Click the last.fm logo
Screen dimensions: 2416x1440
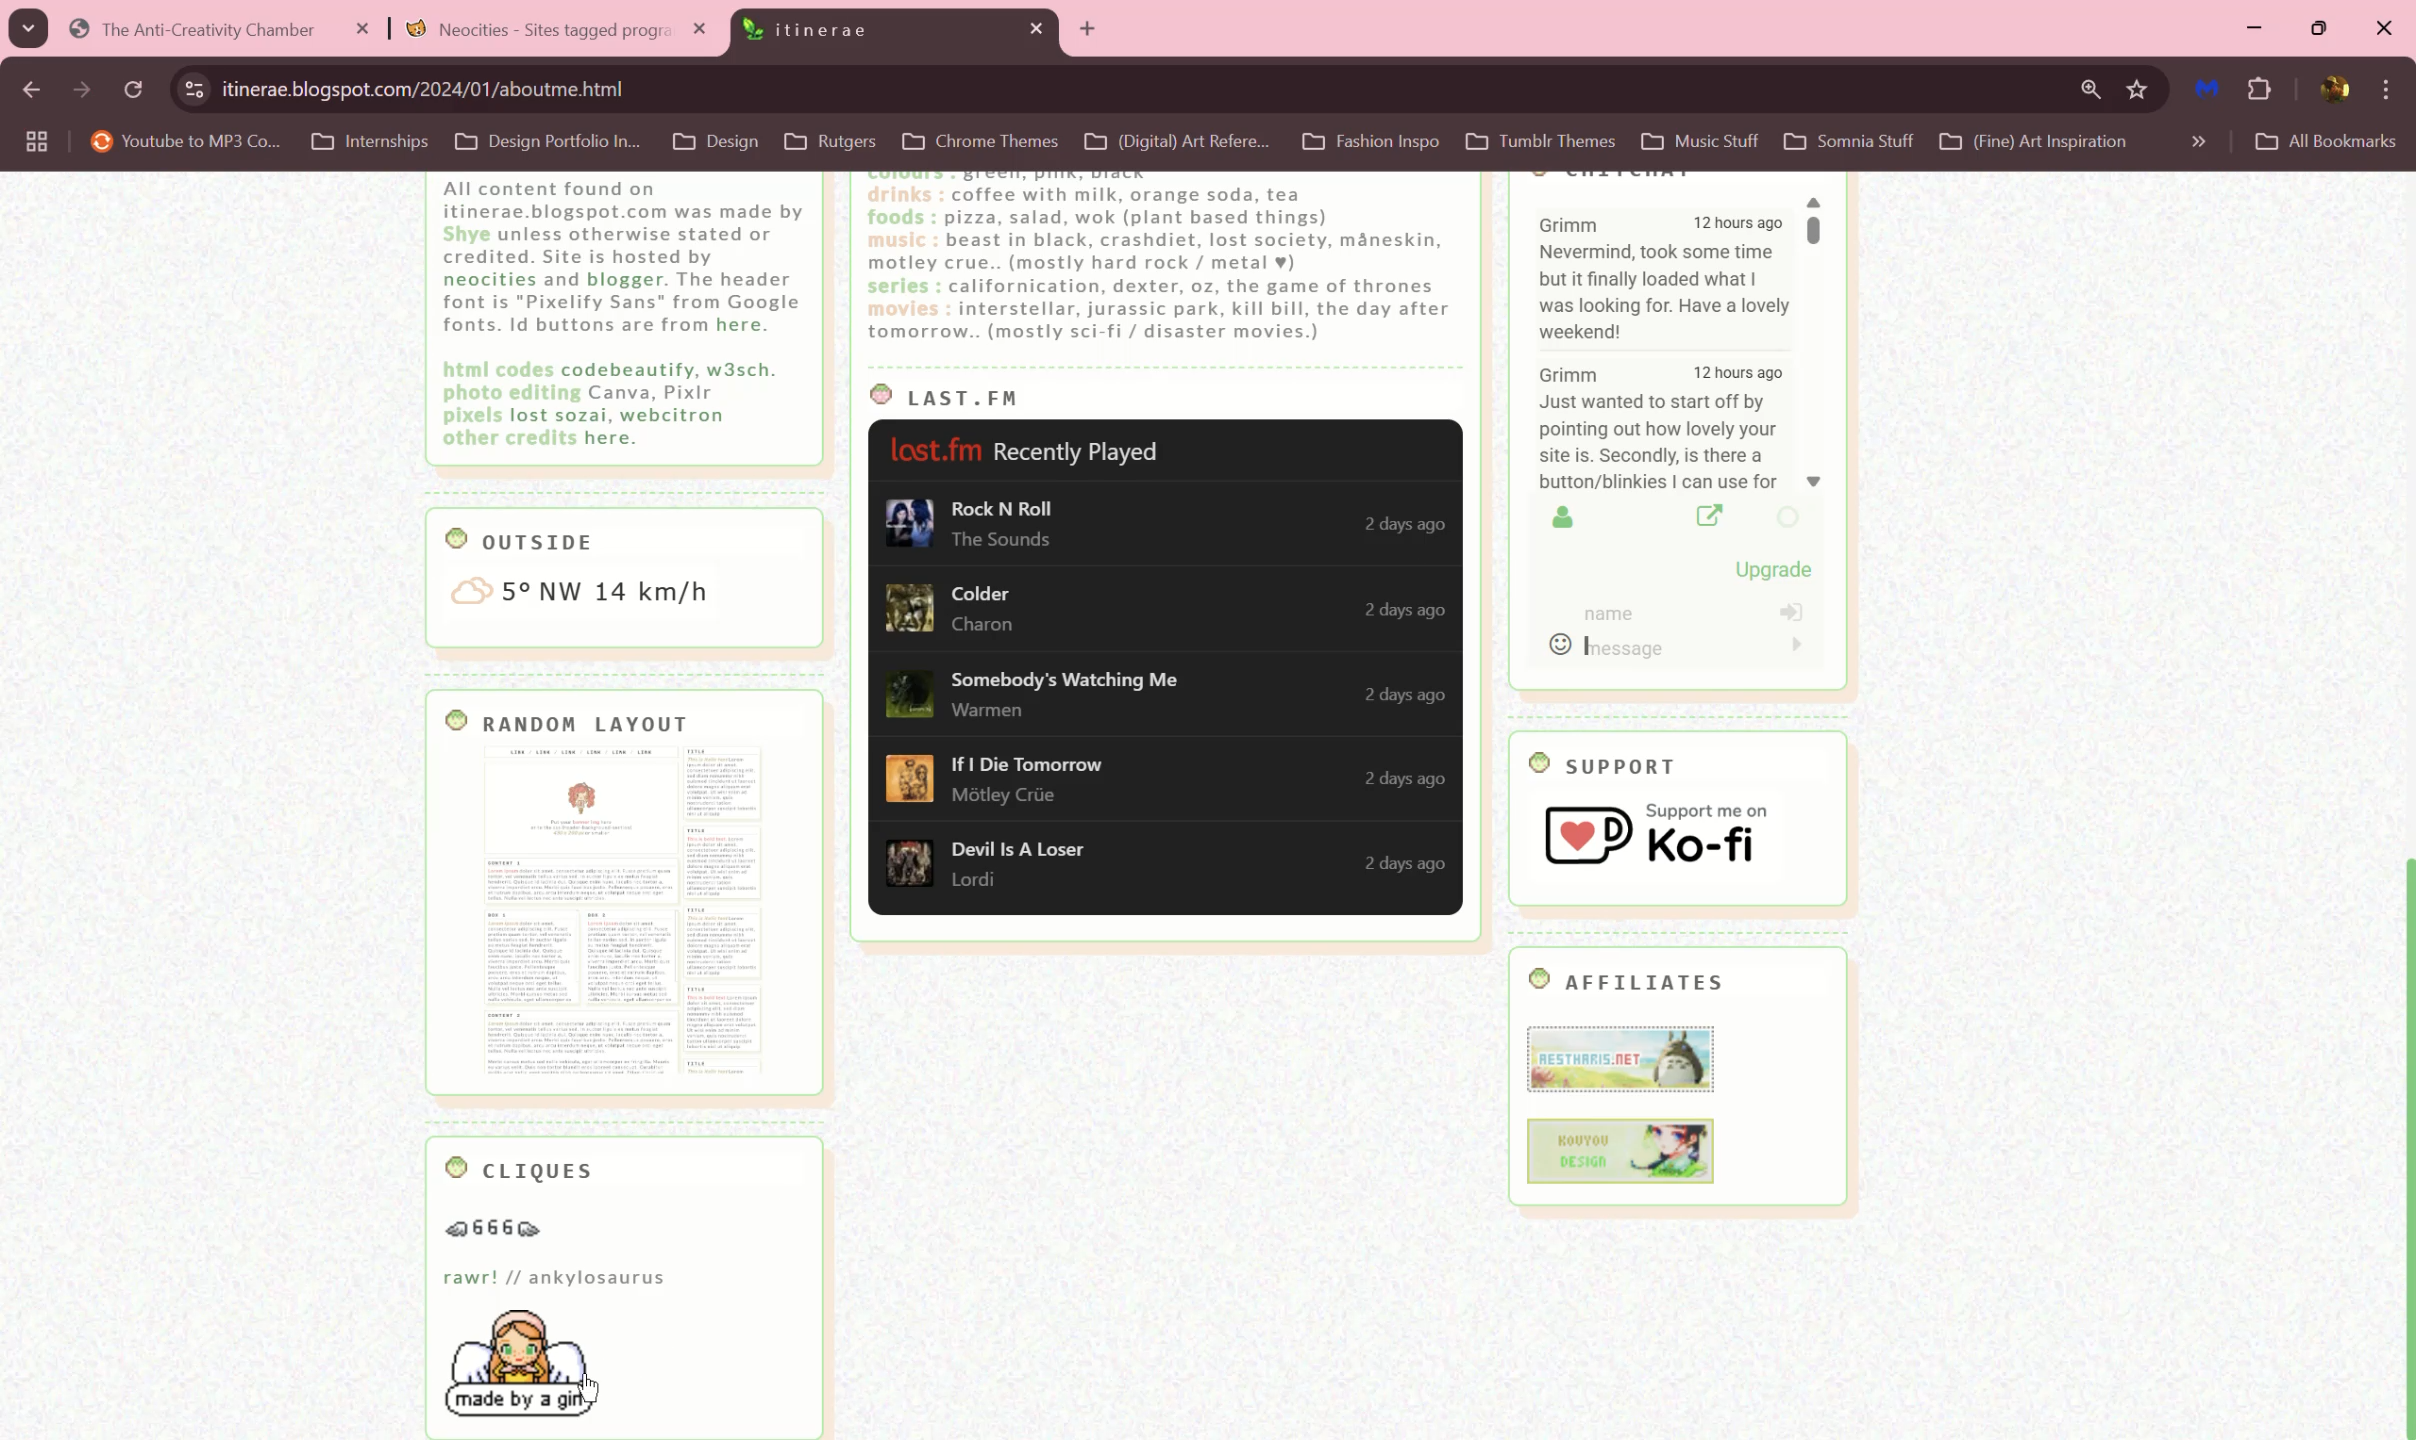point(936,451)
